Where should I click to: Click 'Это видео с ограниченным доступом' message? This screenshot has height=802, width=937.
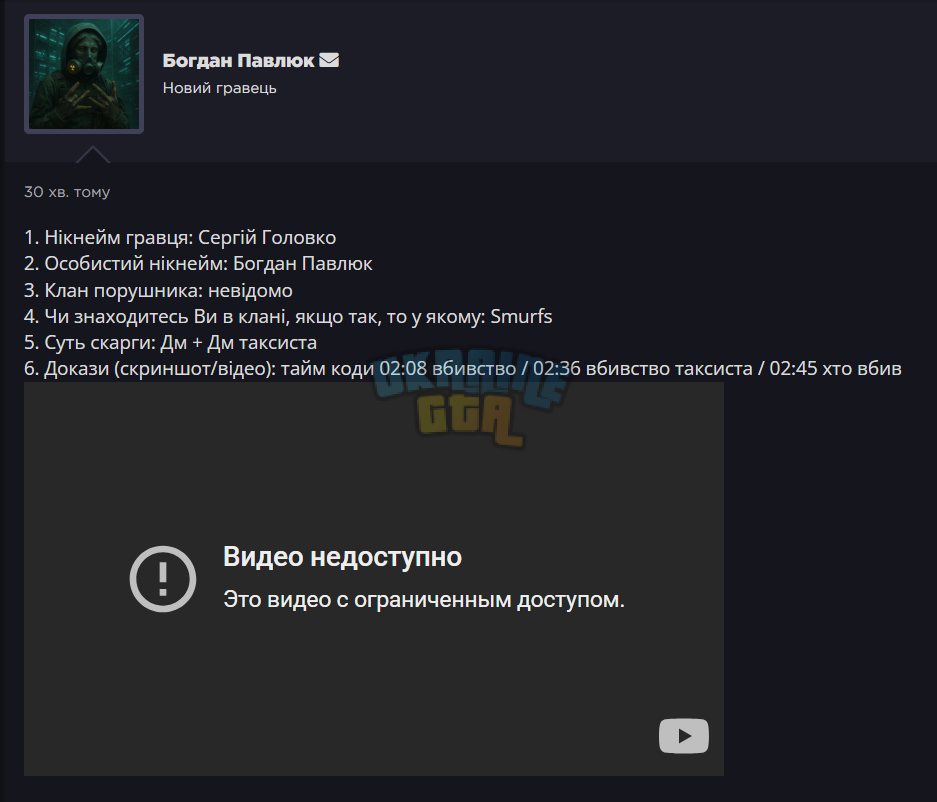point(424,599)
